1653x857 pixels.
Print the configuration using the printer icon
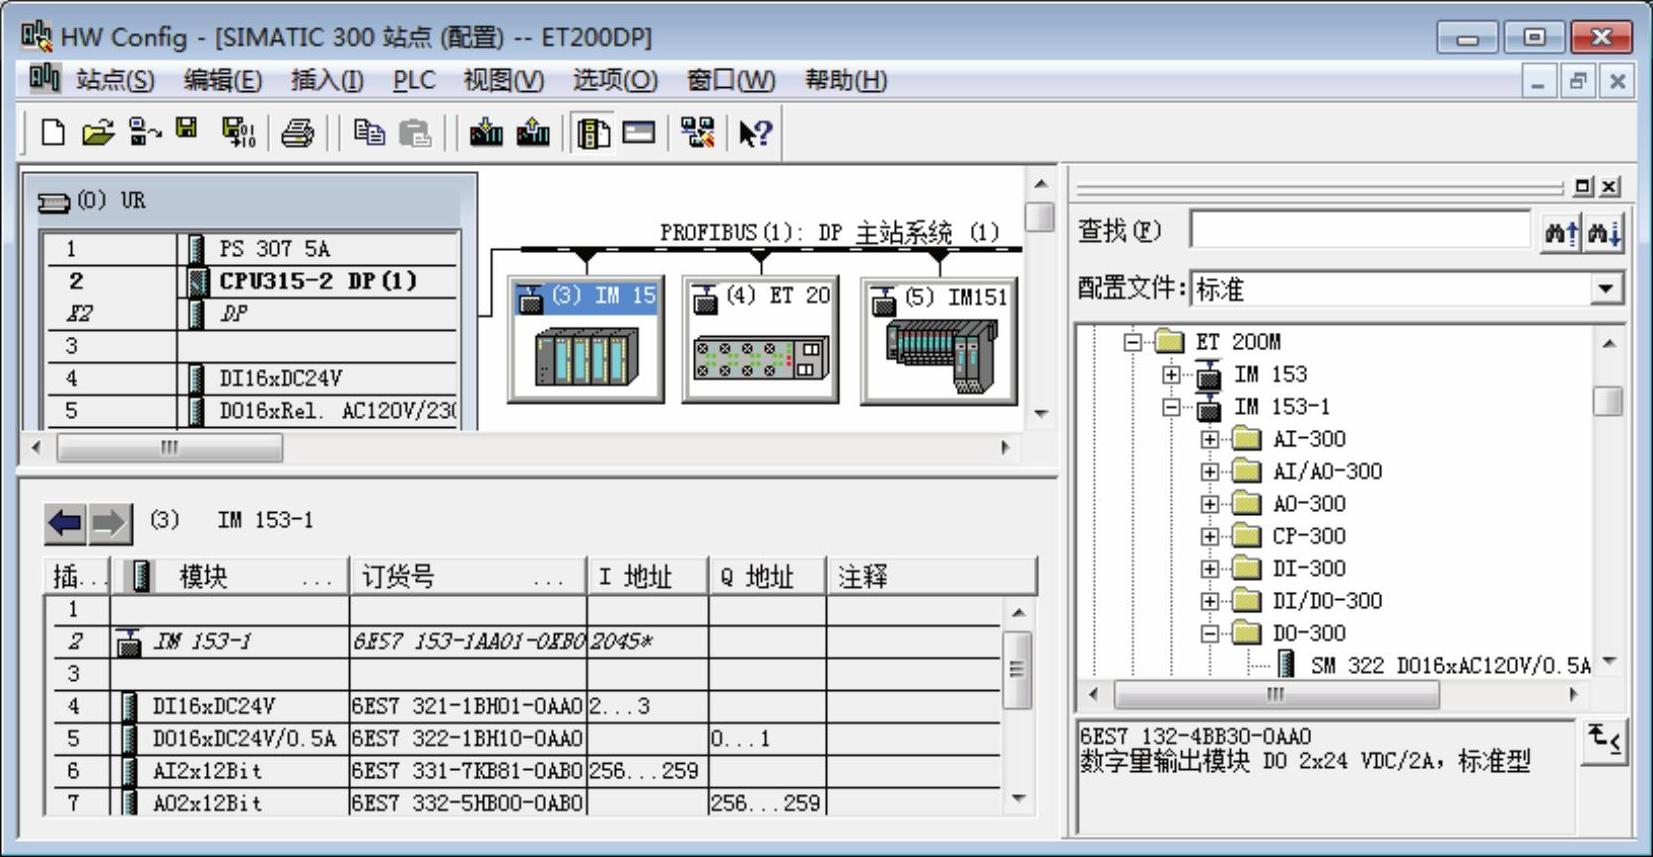pos(297,132)
